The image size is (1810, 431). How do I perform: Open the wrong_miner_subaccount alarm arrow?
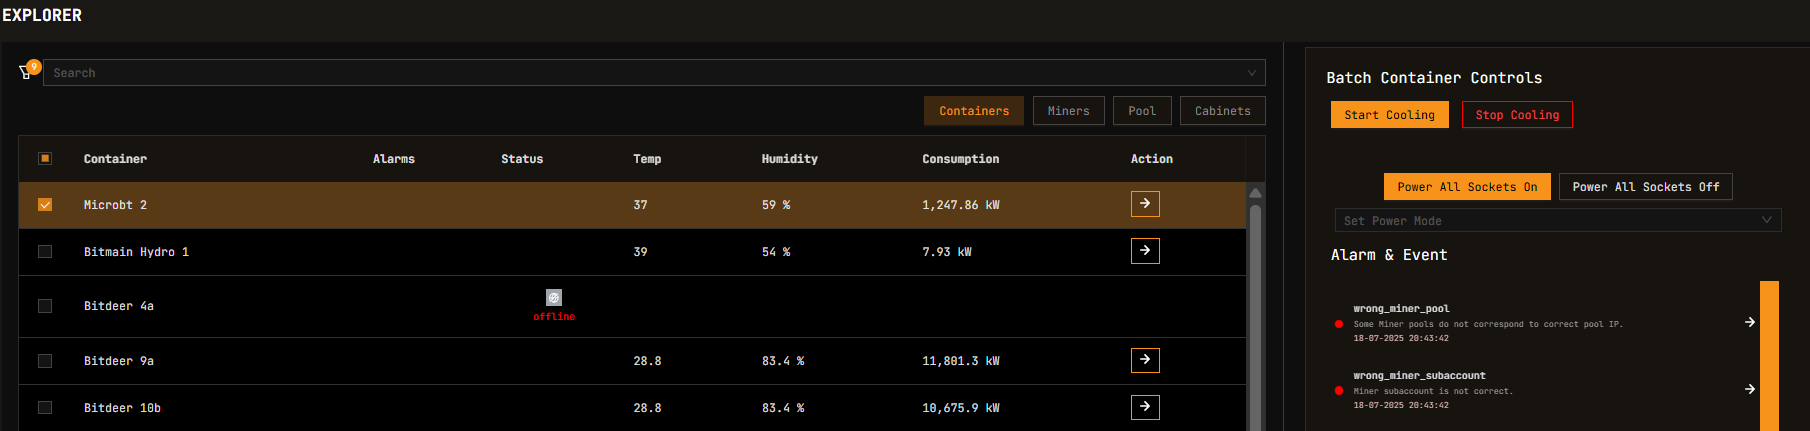click(1749, 389)
